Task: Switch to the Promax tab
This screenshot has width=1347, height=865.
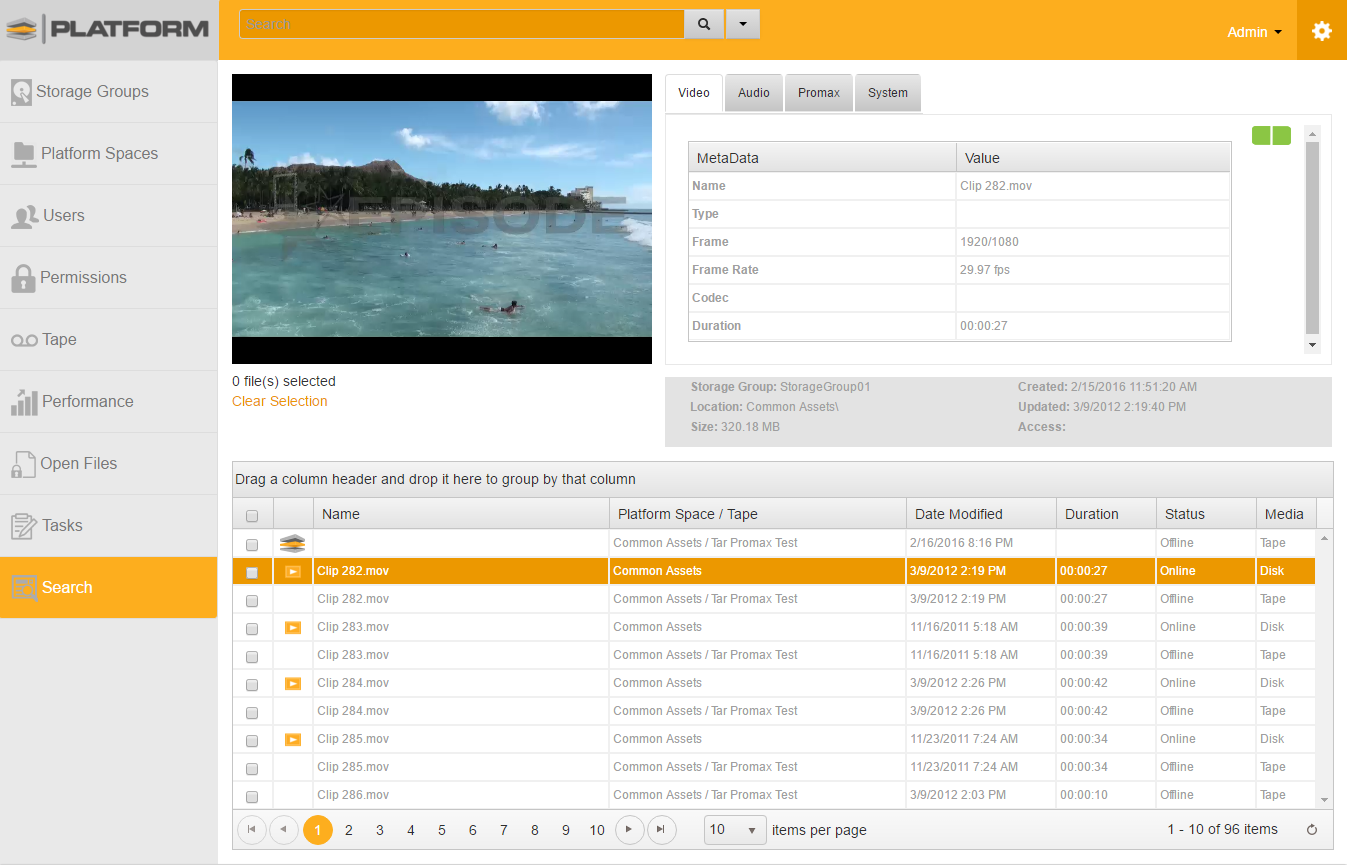Action: click(x=819, y=93)
